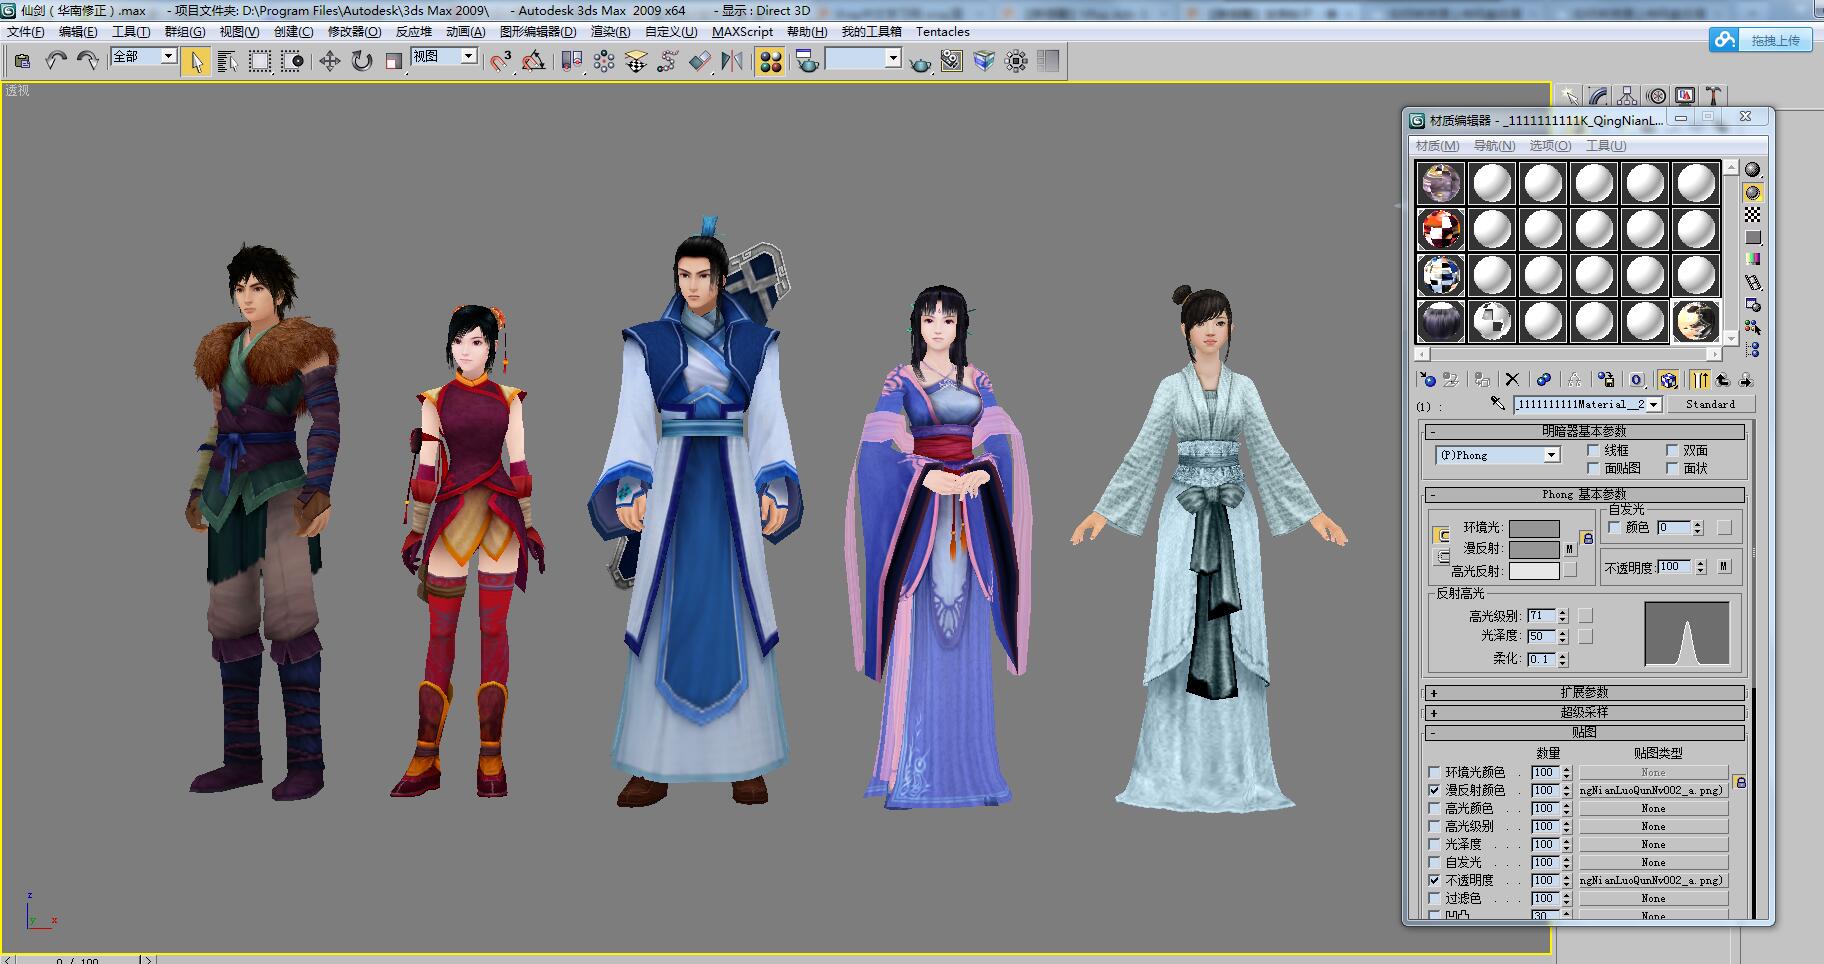Open the Mirror tool
The width and height of the screenshot is (1824, 964).
click(x=732, y=61)
